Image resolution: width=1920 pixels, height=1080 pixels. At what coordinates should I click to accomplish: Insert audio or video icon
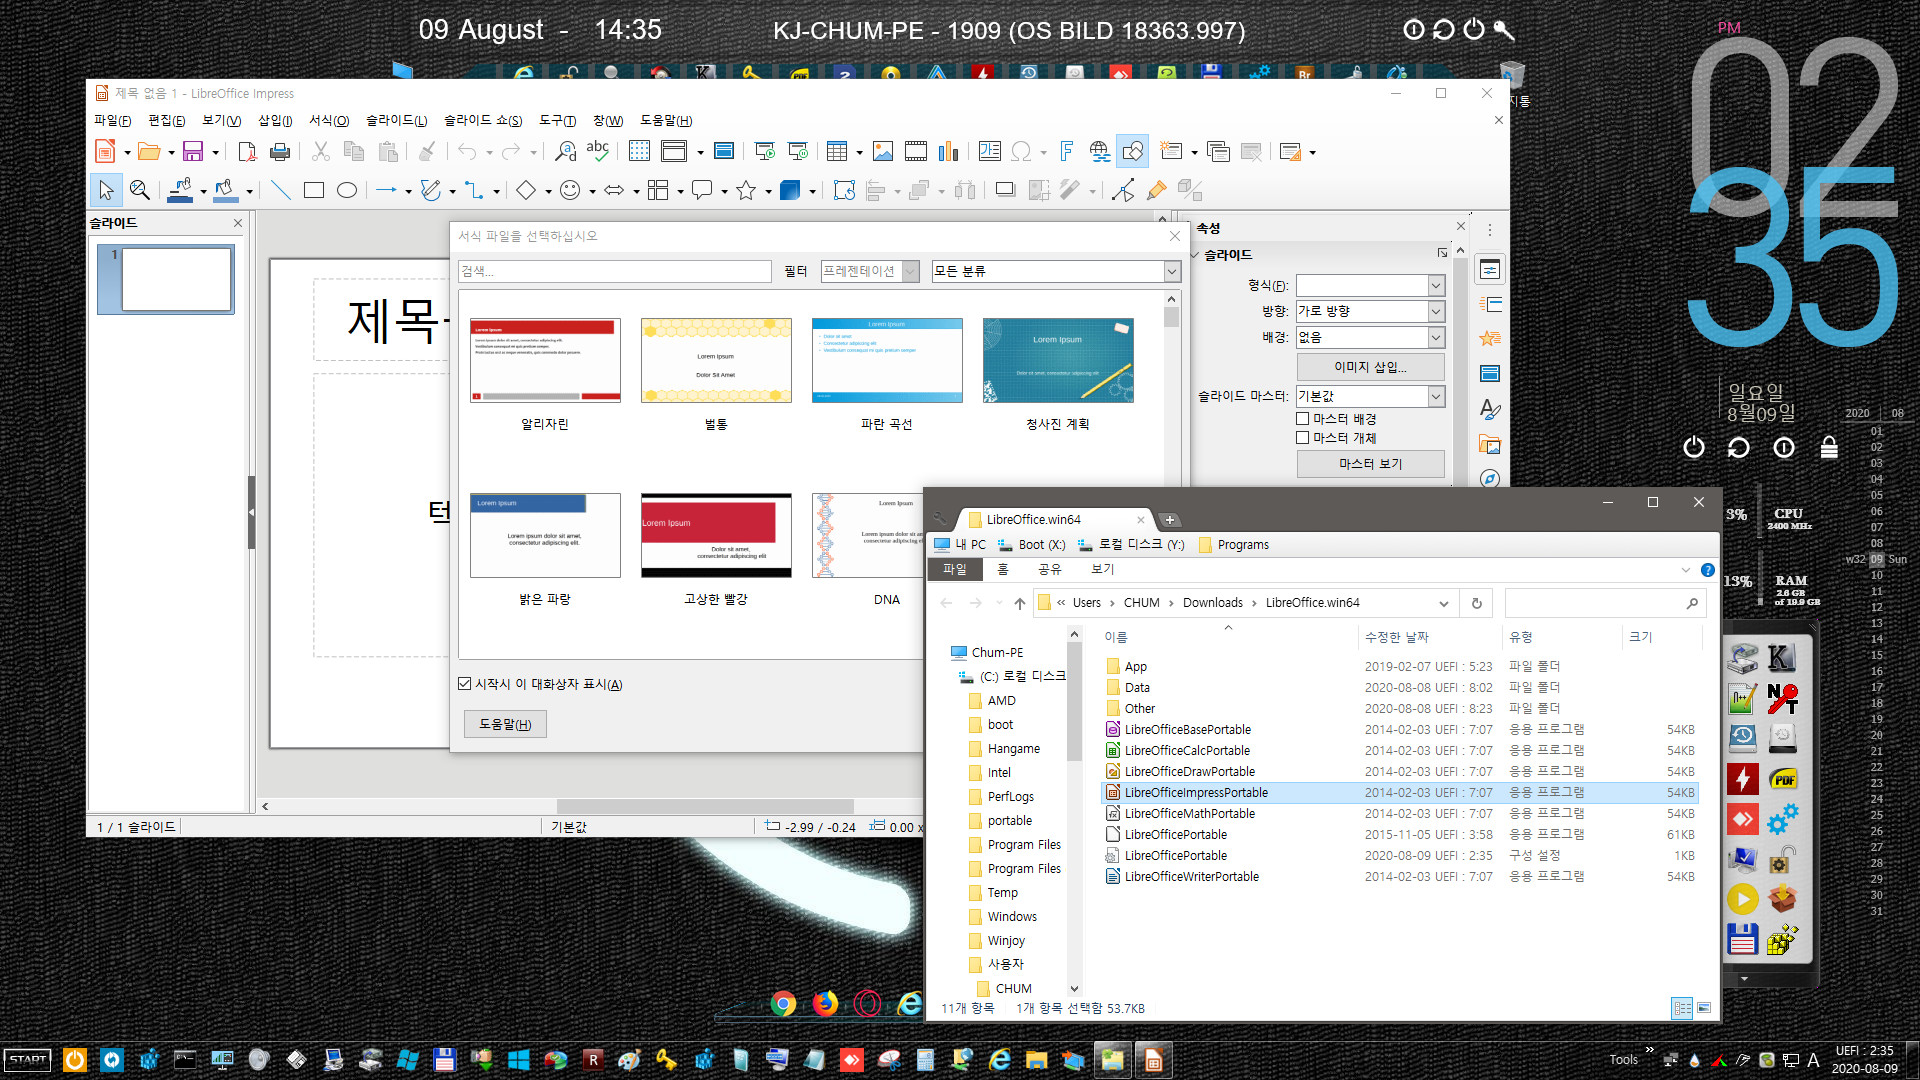click(x=916, y=151)
